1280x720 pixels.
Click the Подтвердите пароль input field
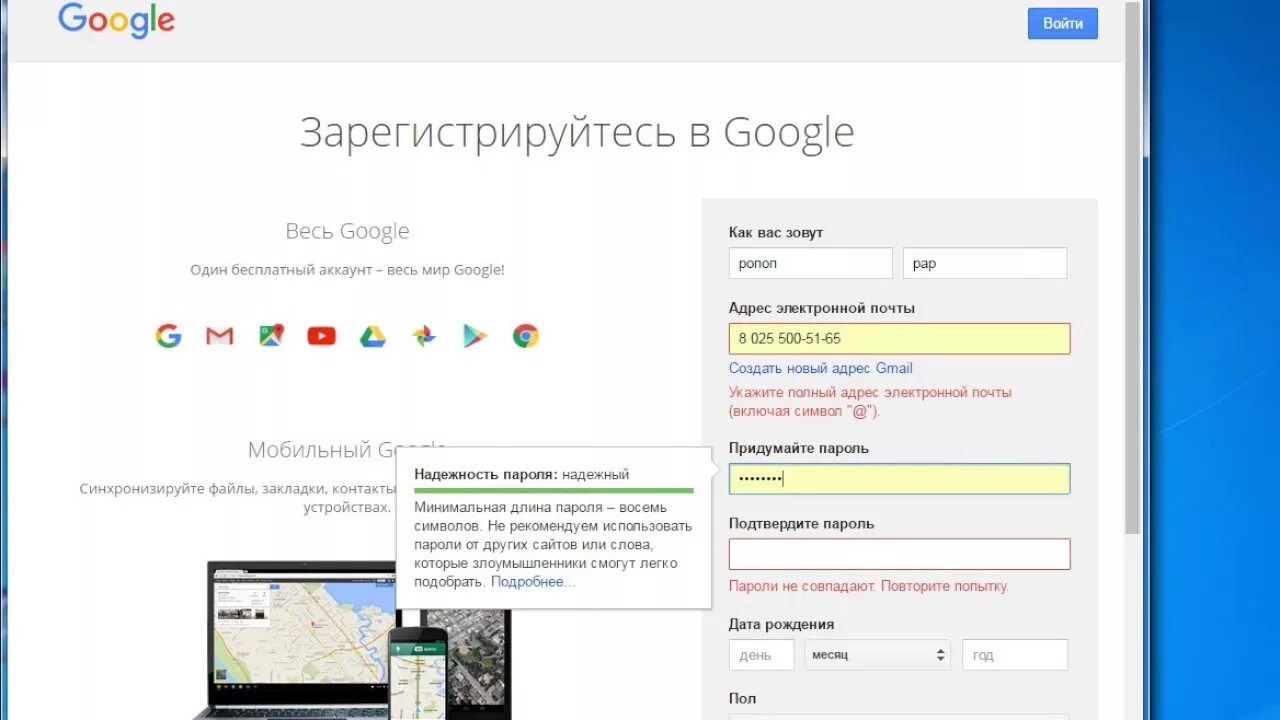coord(900,554)
